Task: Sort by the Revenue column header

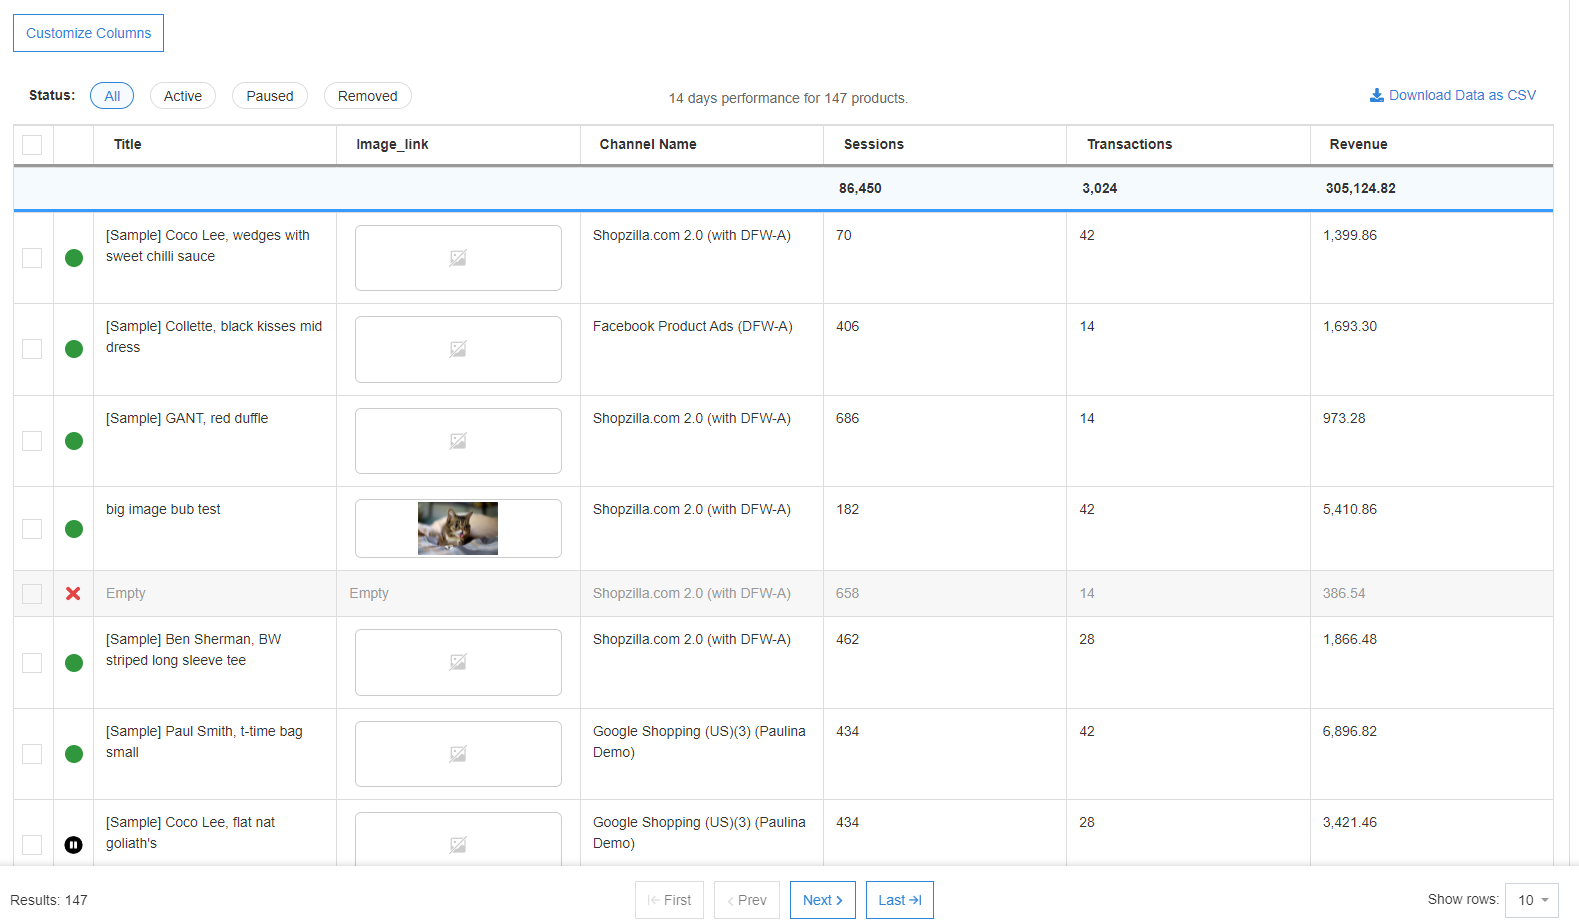Action: point(1358,144)
